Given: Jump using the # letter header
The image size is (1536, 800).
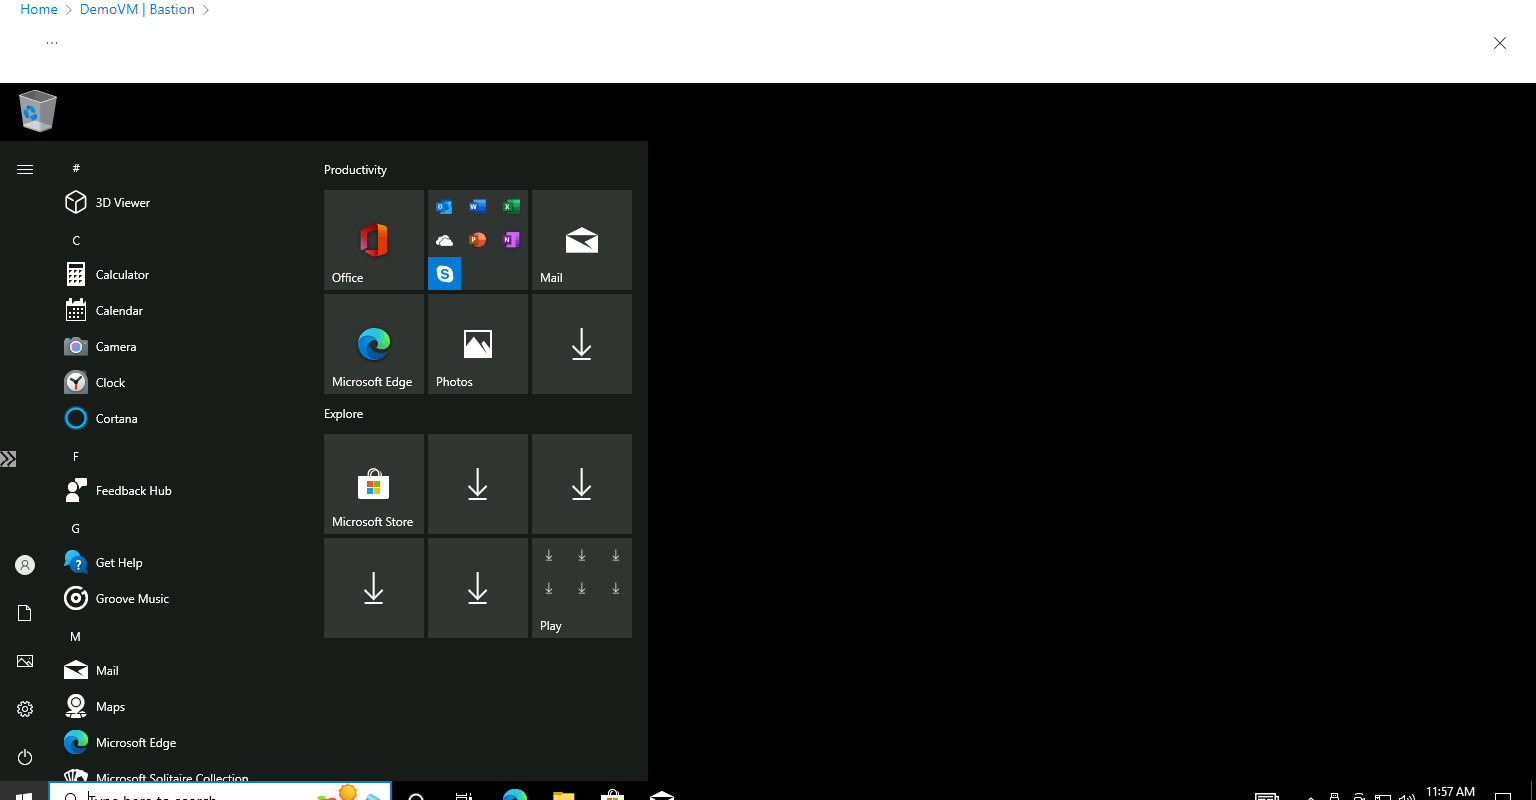Looking at the screenshot, I should [x=76, y=168].
